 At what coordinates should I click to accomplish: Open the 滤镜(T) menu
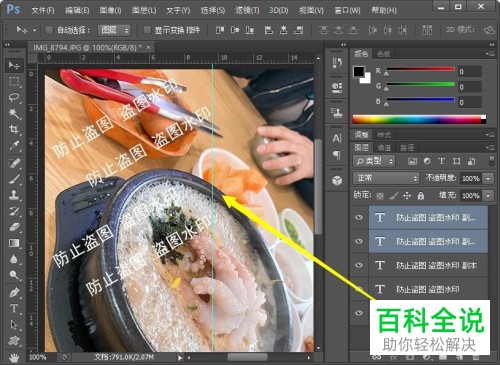coord(247,10)
